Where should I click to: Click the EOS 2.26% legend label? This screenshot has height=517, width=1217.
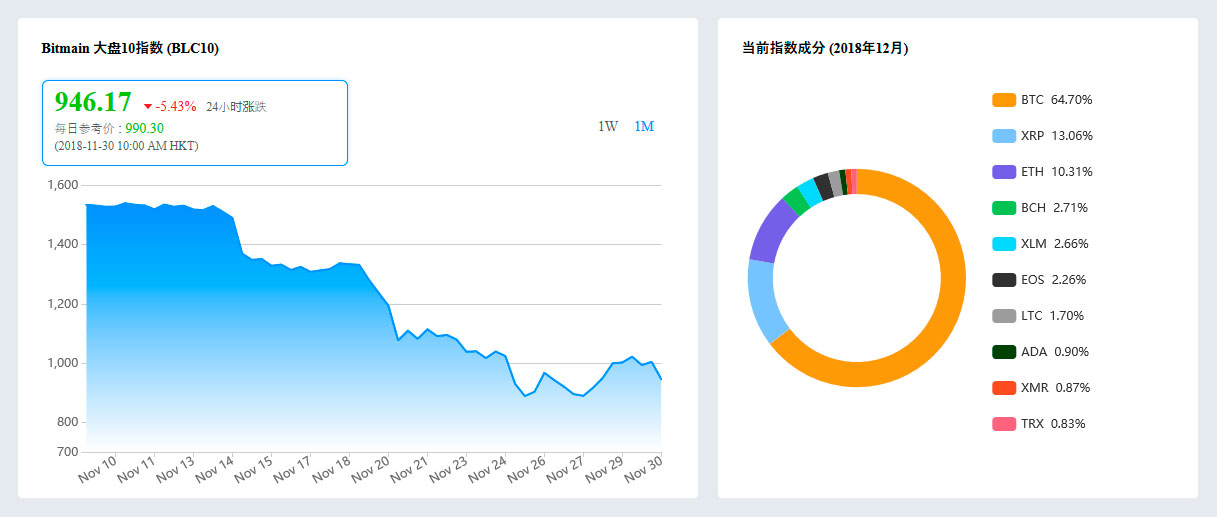1054,280
